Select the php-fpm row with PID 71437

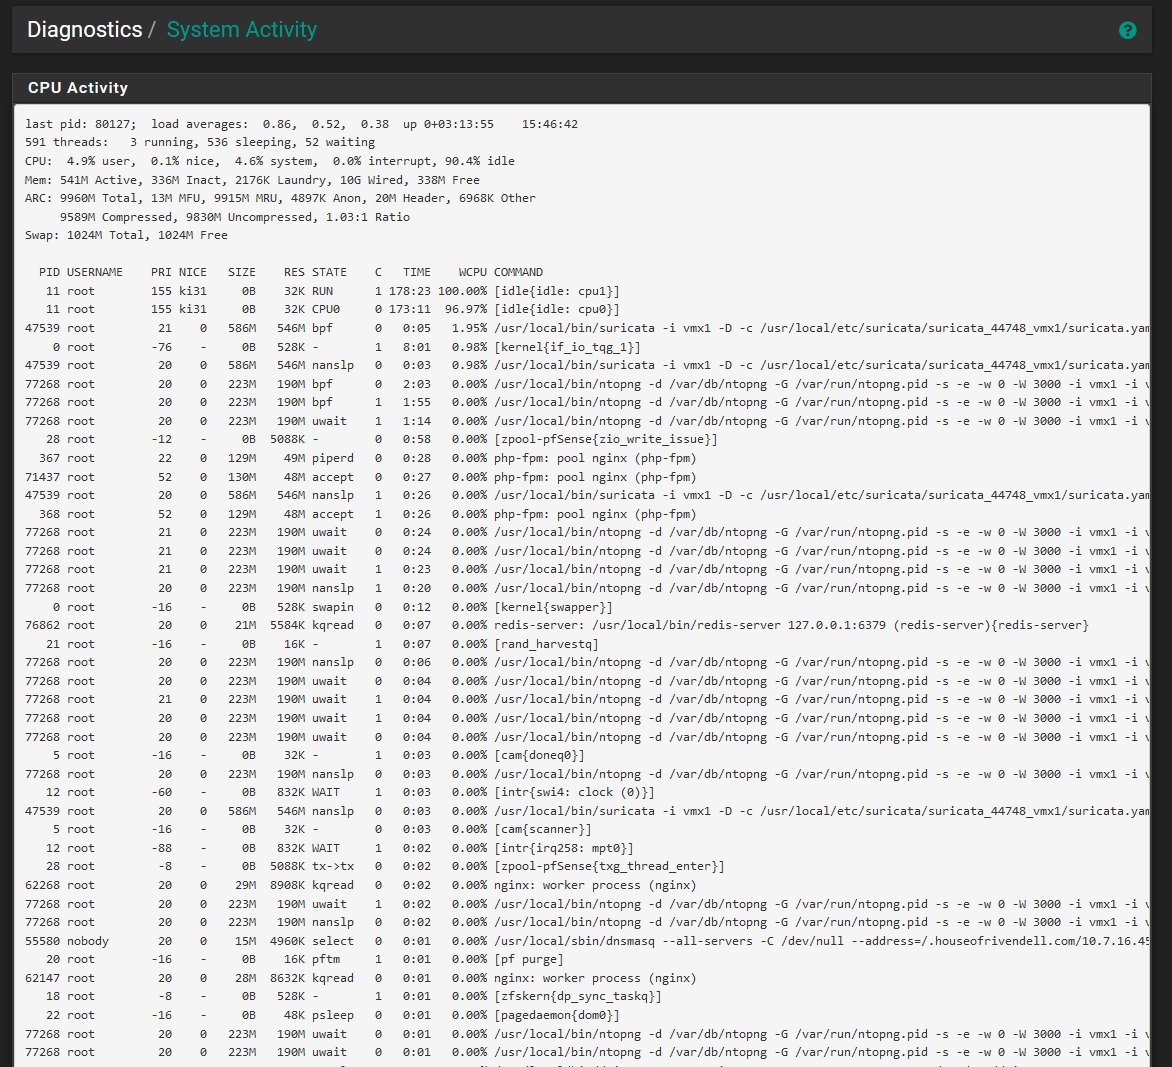[360, 477]
